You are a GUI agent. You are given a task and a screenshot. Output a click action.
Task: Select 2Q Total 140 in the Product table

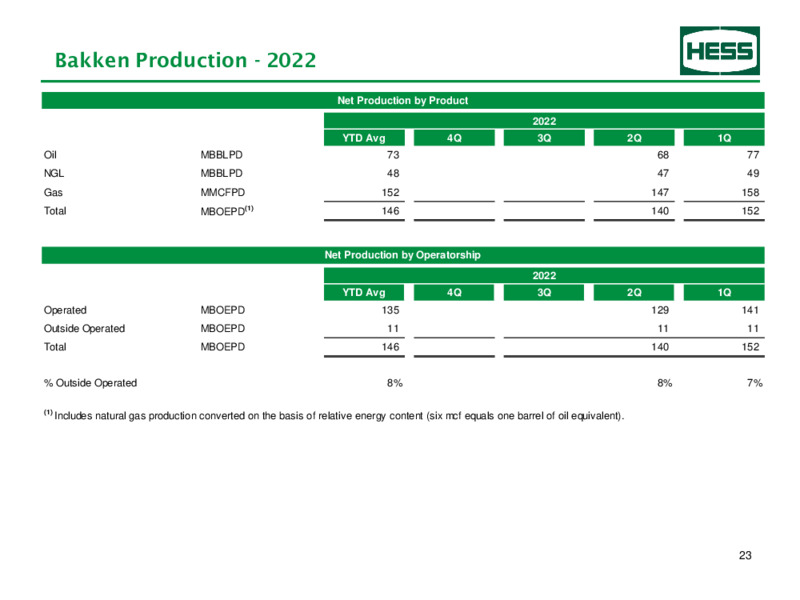point(660,211)
